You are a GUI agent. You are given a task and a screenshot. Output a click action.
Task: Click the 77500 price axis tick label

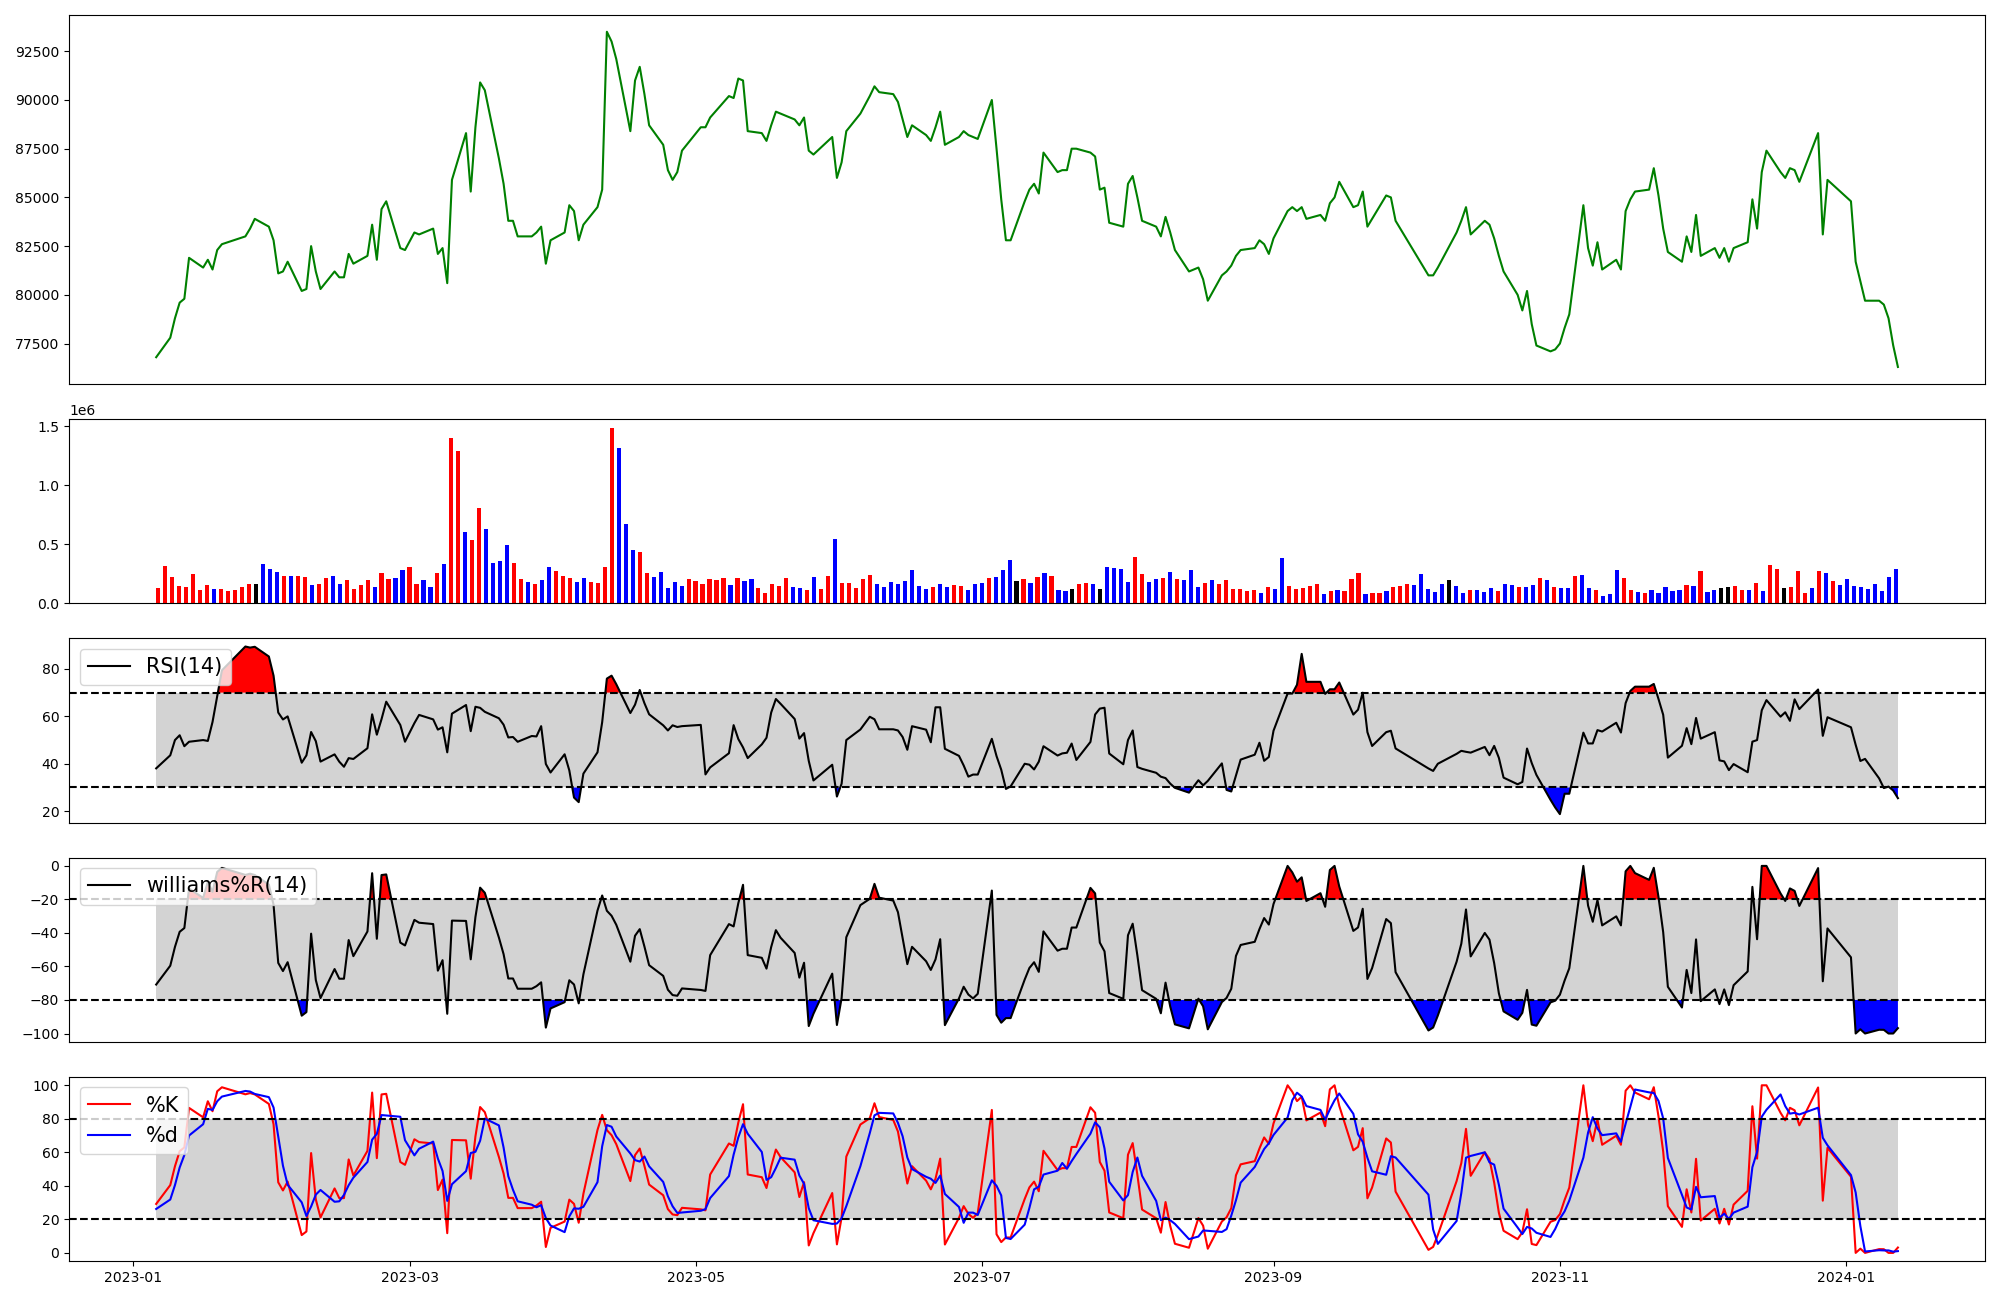click(x=38, y=344)
